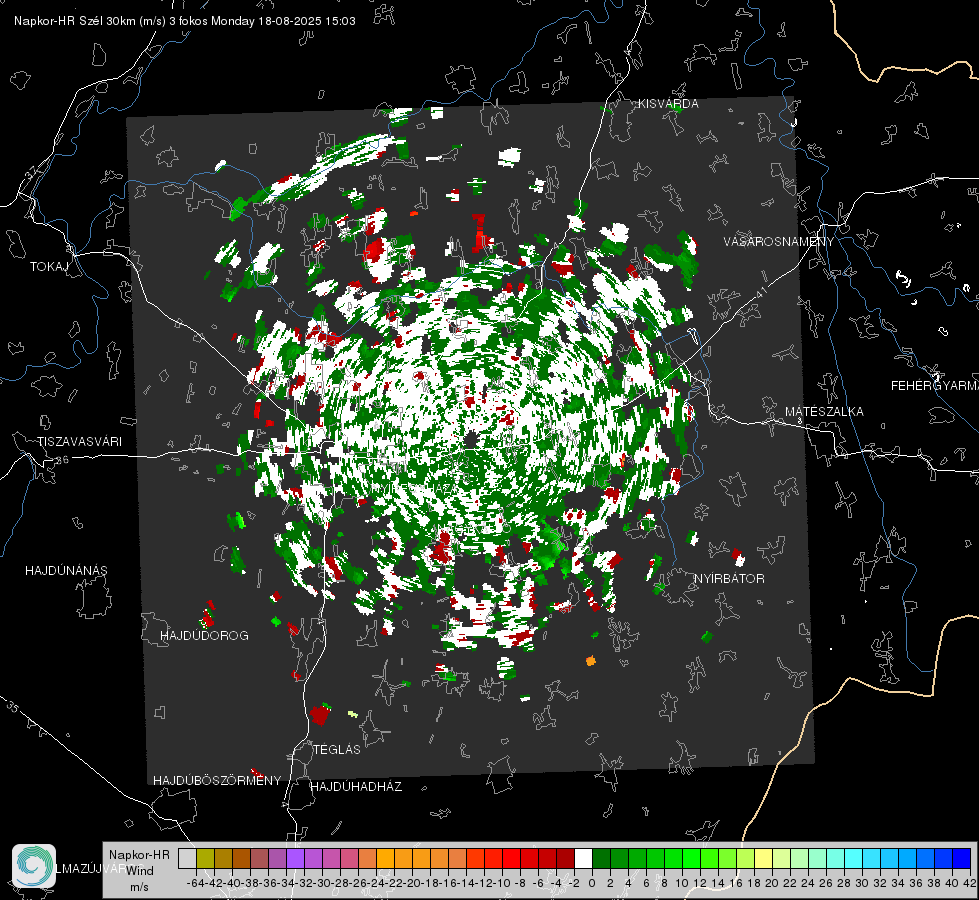Click the timestamp 18-08-2025 15:03

click(x=307, y=21)
